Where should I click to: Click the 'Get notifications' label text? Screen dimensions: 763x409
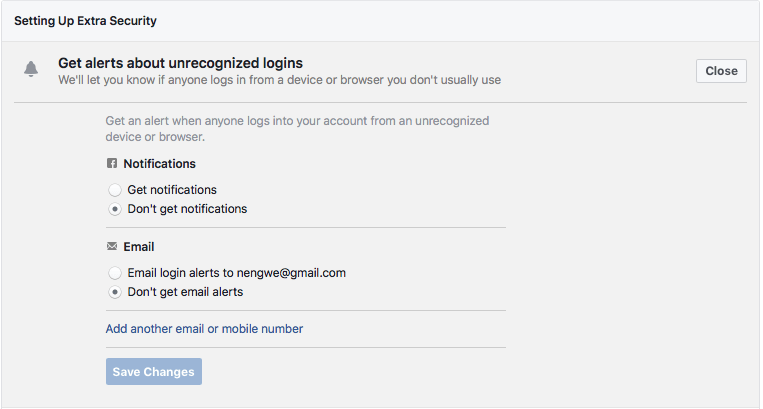[x=172, y=190]
